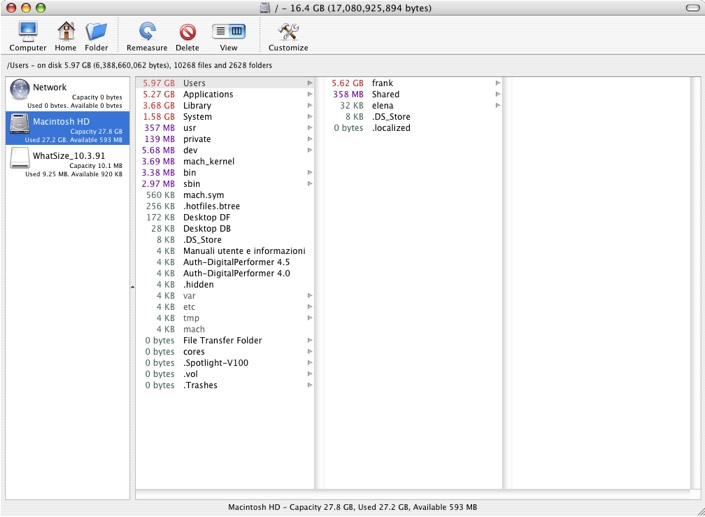Click the Computer toolbar icon
Image resolution: width=705 pixels, height=517 pixels.
point(28,31)
